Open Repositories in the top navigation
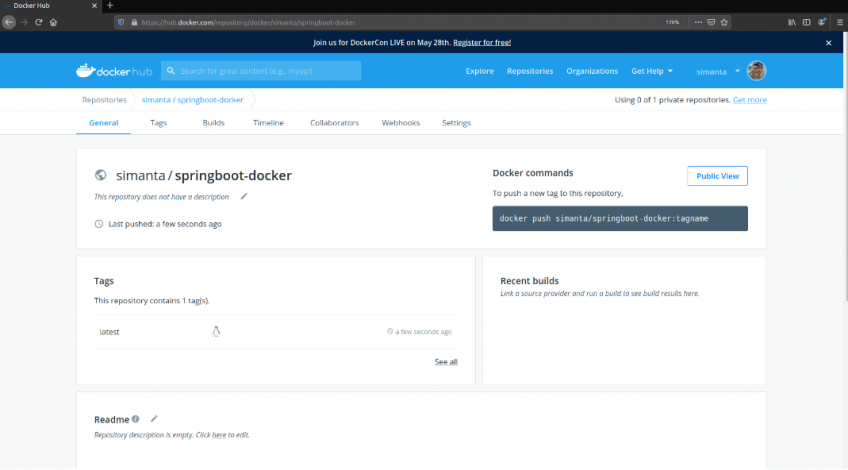The height and width of the screenshot is (470, 848). coord(530,71)
